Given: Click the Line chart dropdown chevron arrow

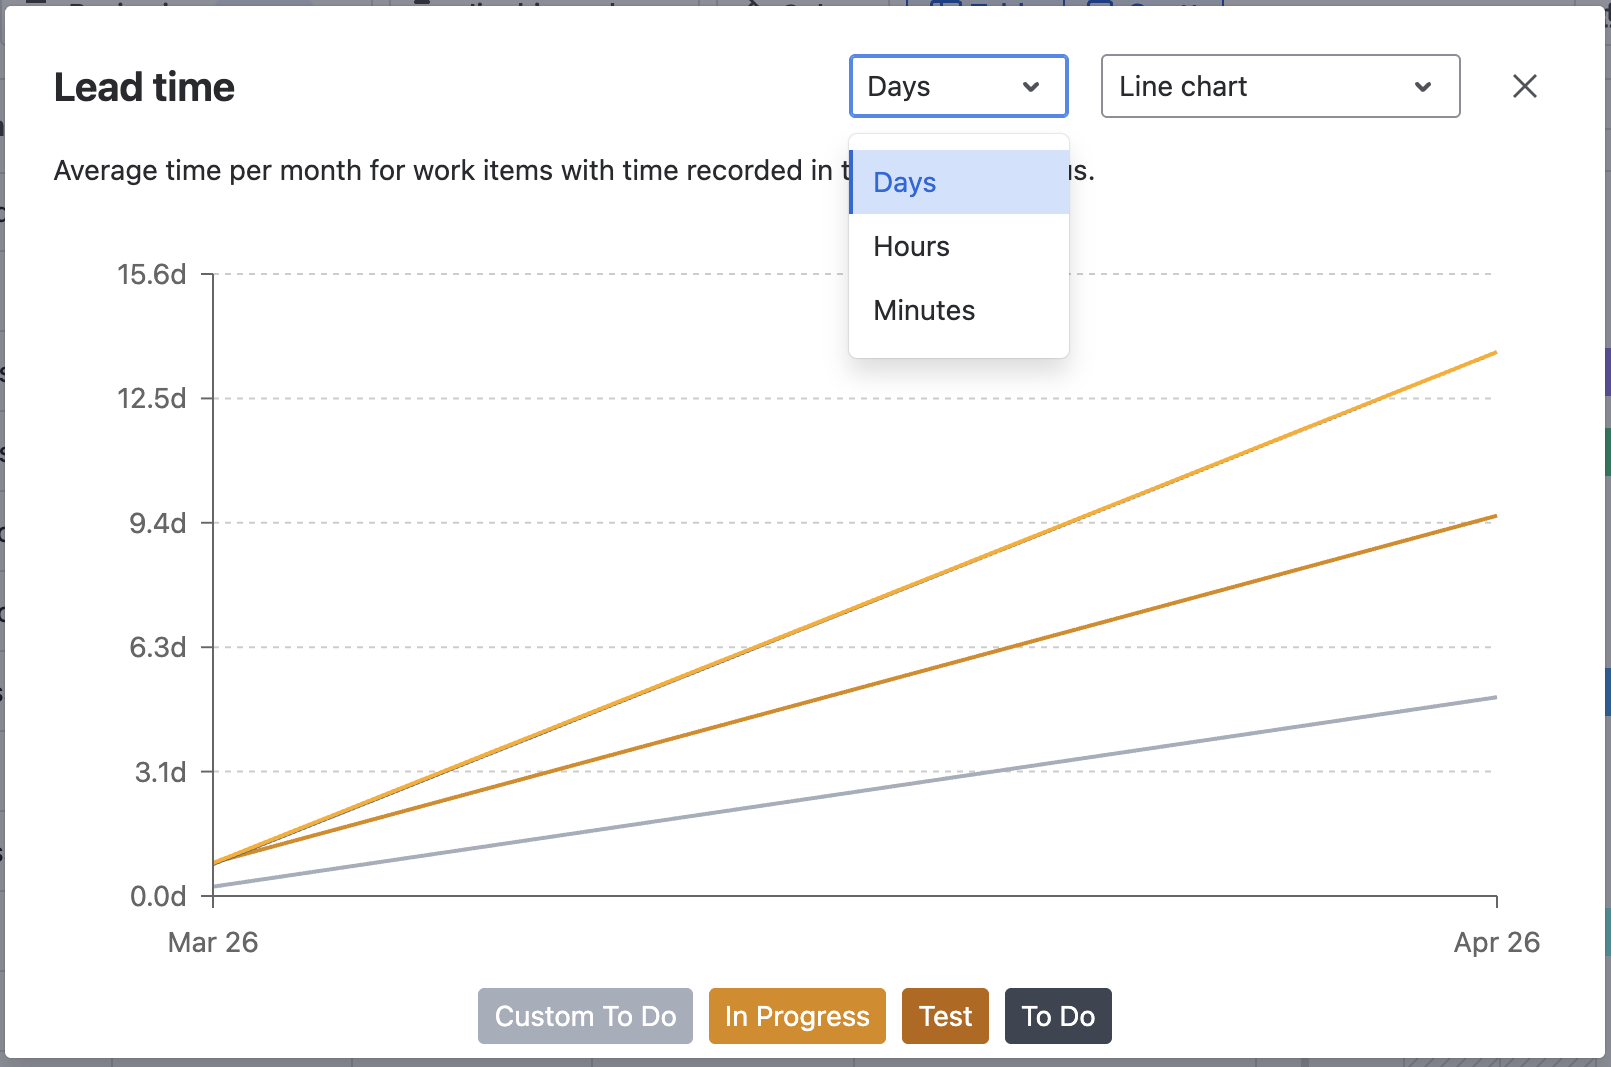Looking at the screenshot, I should [x=1422, y=87].
